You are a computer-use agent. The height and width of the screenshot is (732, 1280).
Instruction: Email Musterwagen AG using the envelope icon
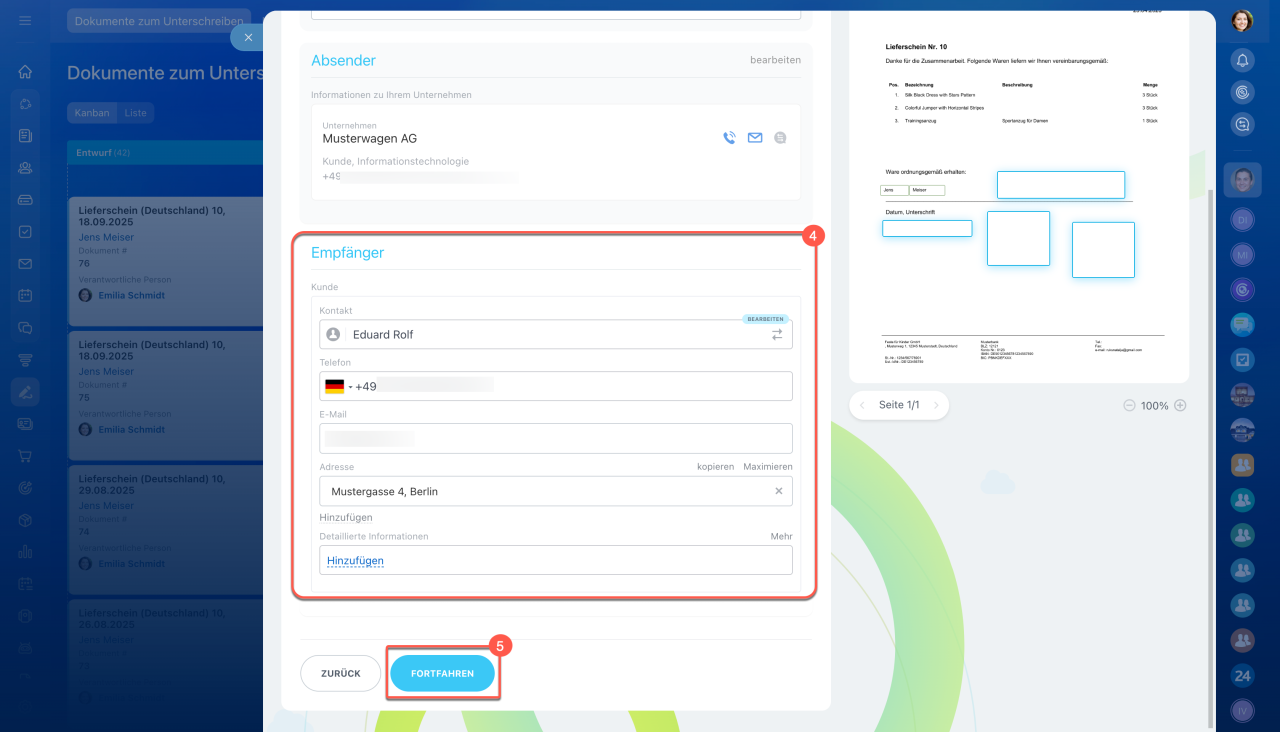tap(755, 138)
